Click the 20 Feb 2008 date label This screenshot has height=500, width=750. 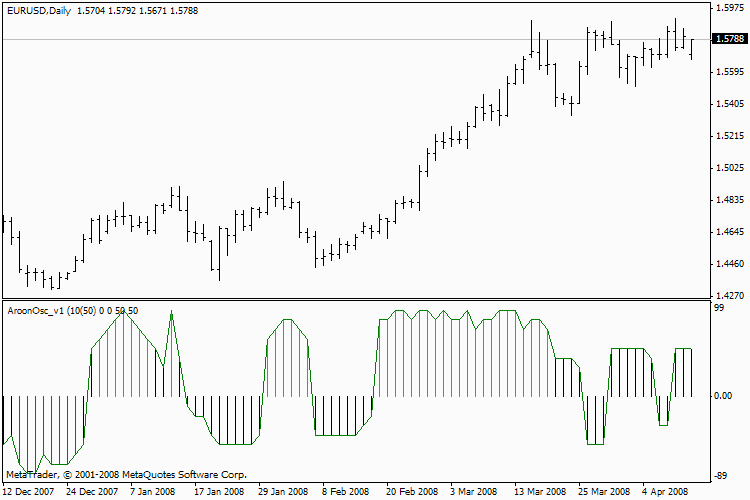pyautogui.click(x=412, y=492)
